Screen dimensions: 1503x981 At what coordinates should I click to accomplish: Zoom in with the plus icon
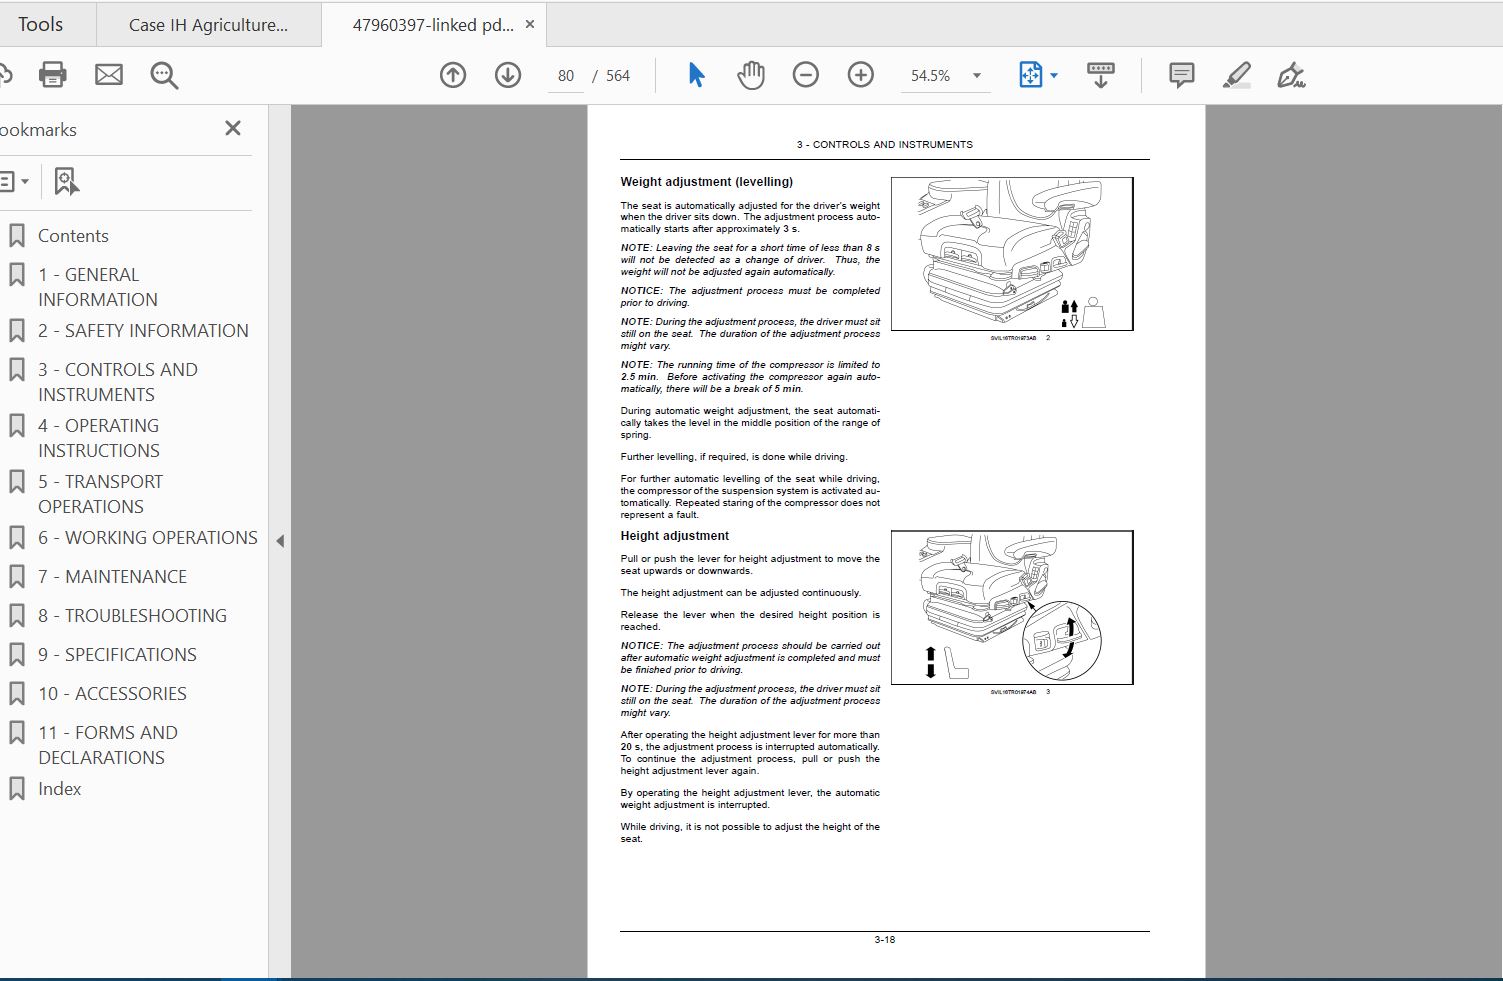click(860, 75)
